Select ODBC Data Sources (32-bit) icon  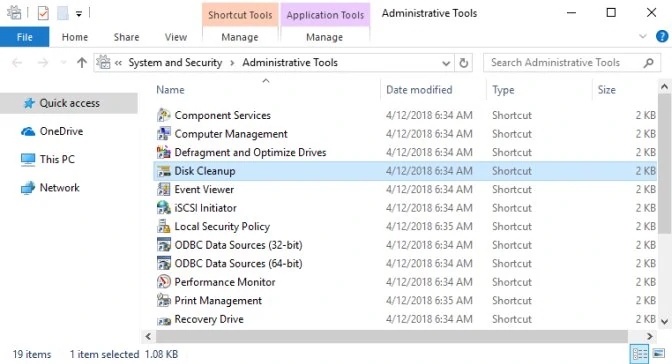[164, 245]
